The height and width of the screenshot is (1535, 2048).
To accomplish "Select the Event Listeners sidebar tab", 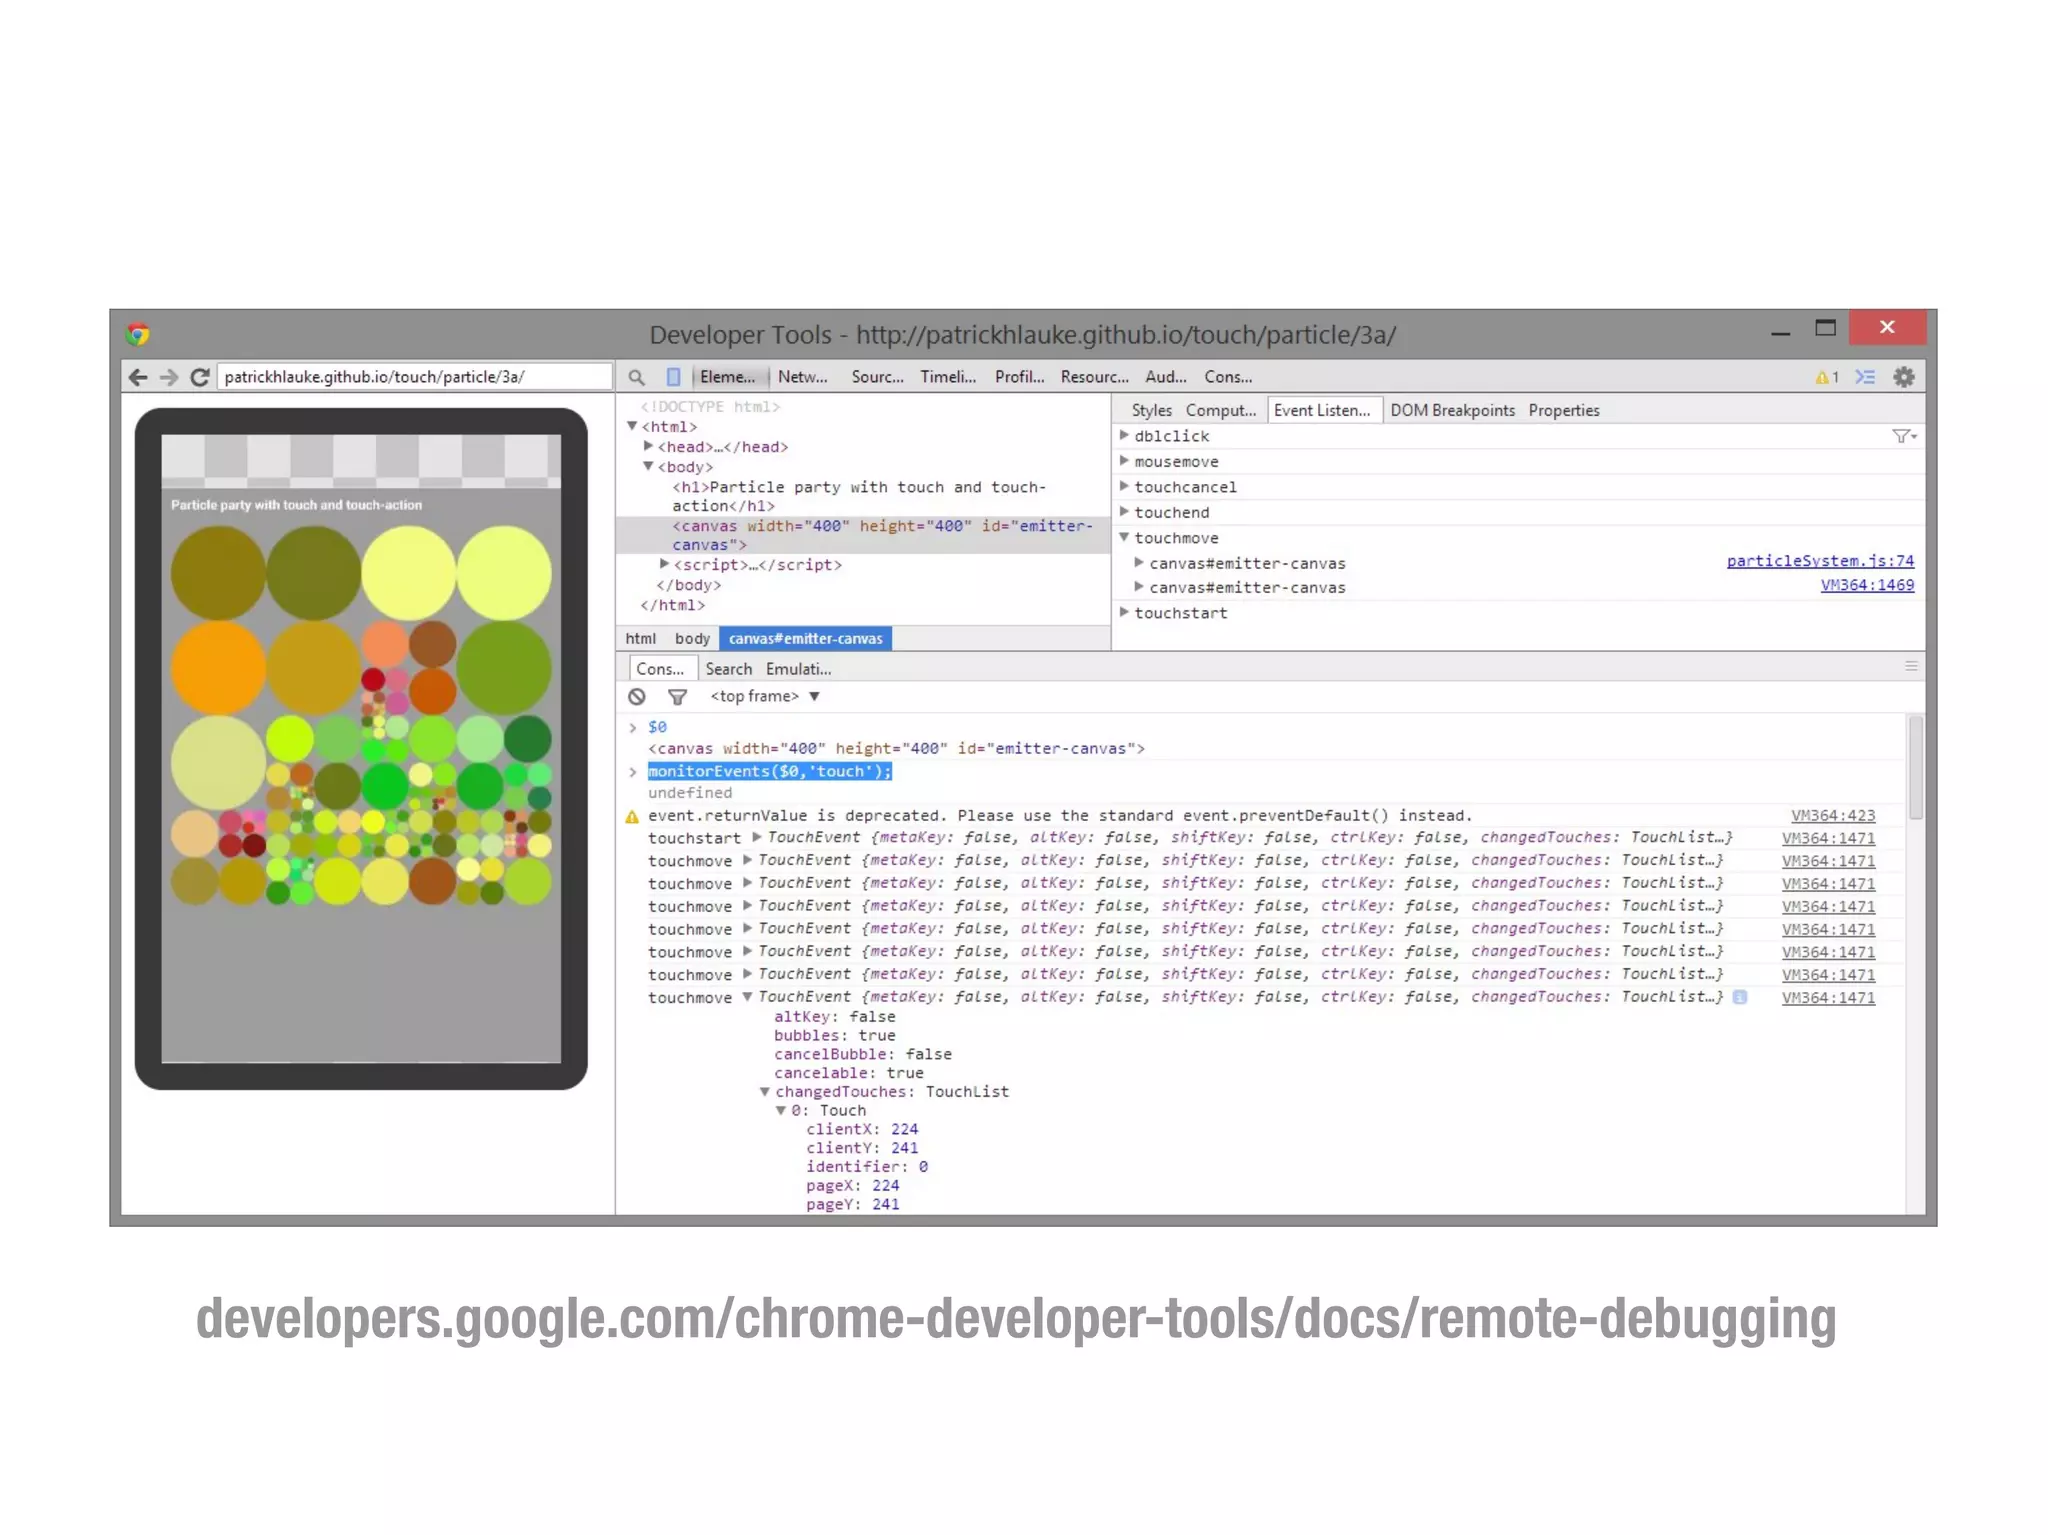I will coord(1324,410).
